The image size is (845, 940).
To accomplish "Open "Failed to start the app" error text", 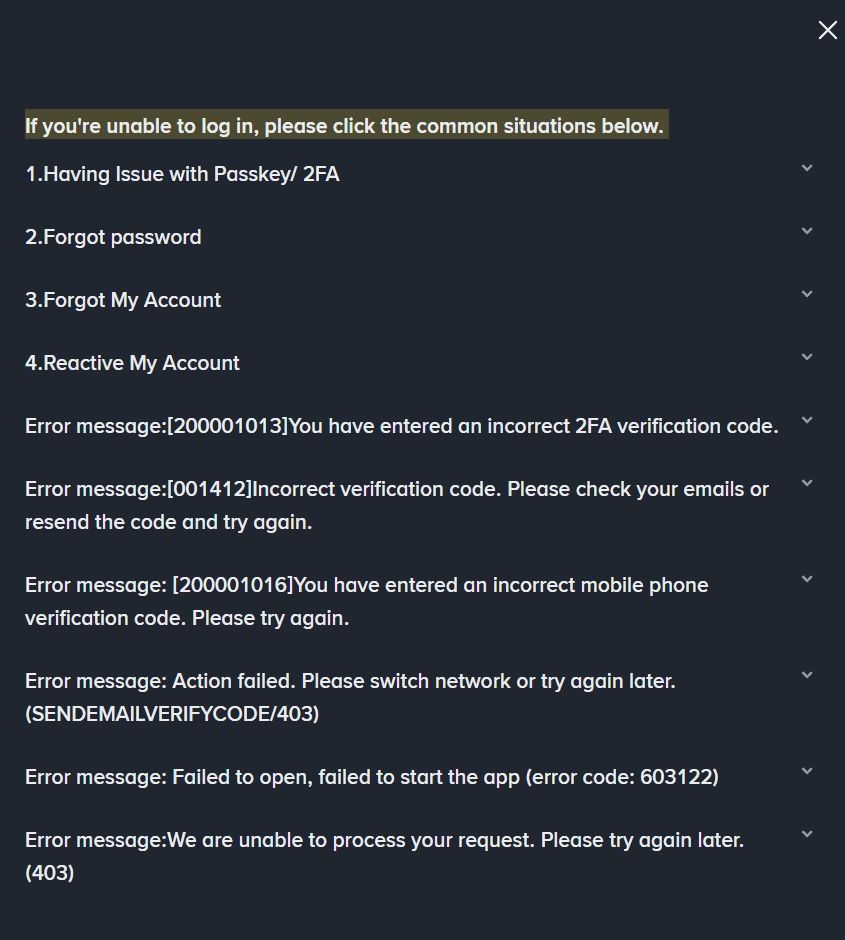I will [x=371, y=777].
